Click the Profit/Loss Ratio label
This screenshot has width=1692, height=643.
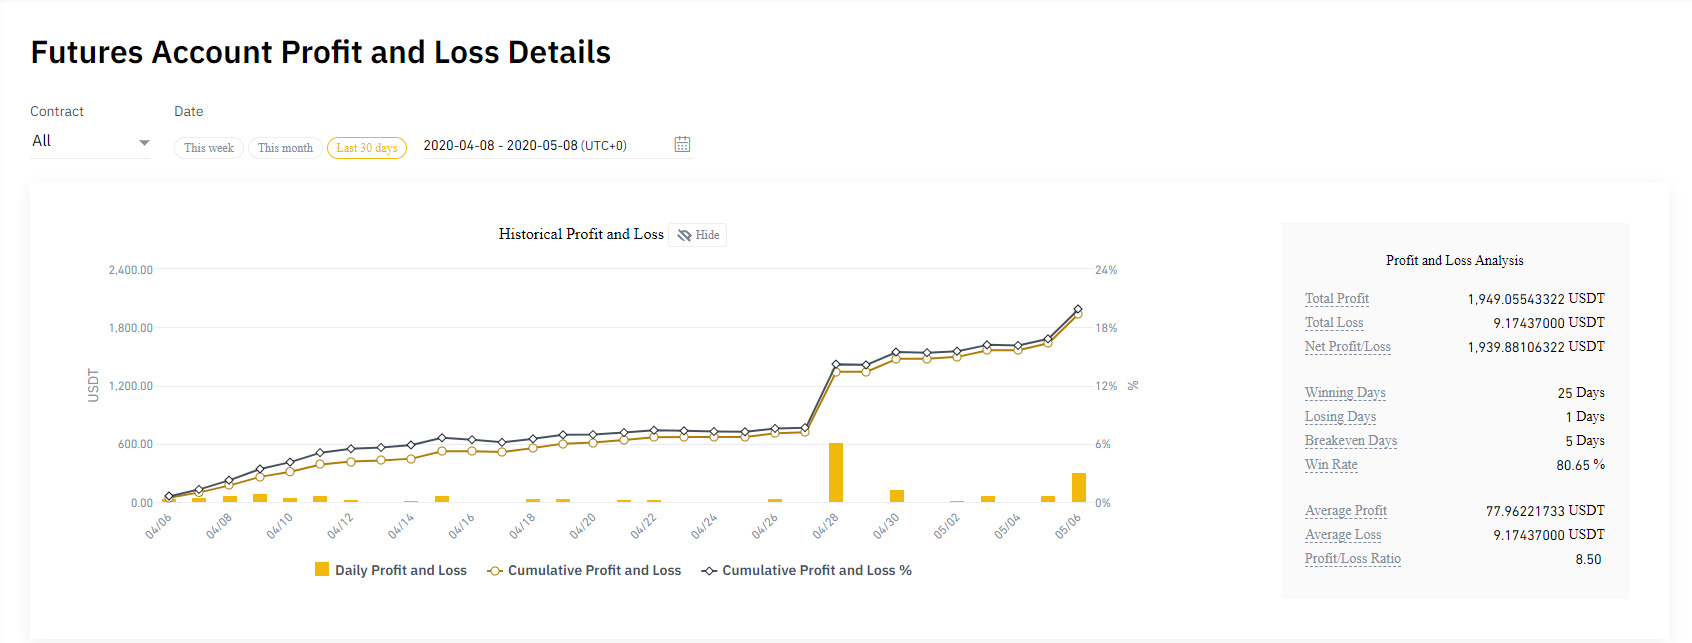click(x=1352, y=559)
